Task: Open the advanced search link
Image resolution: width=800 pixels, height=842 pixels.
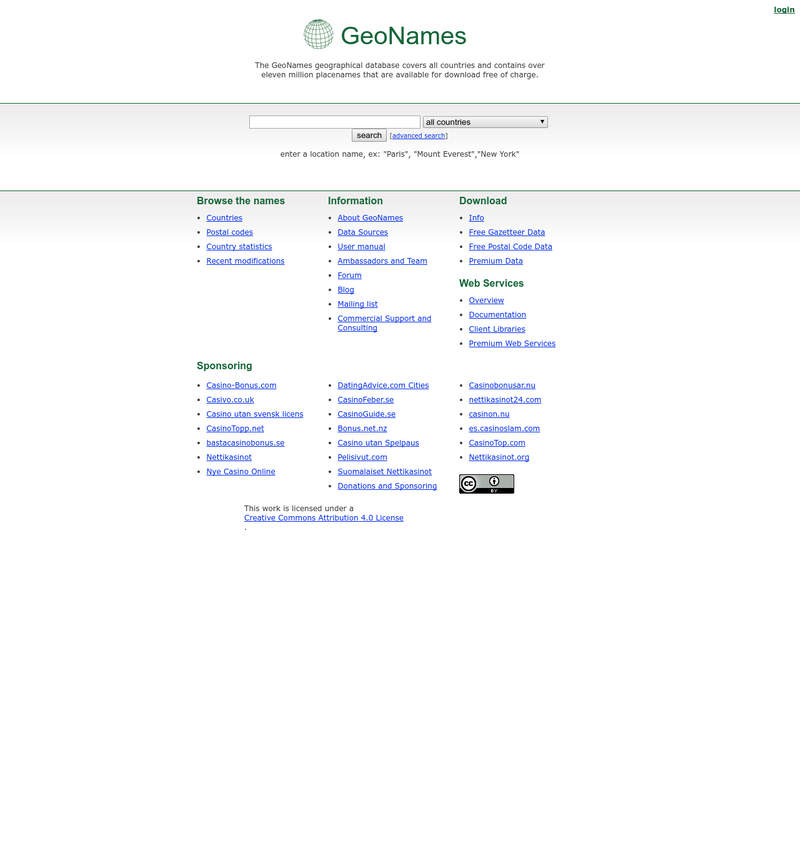Action: [x=419, y=136]
